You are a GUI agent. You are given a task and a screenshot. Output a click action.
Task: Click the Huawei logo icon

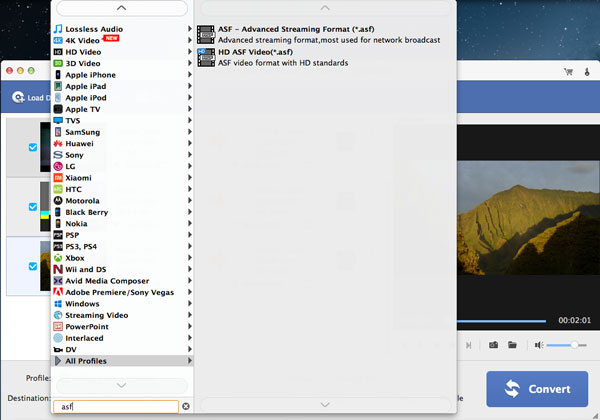(58, 143)
